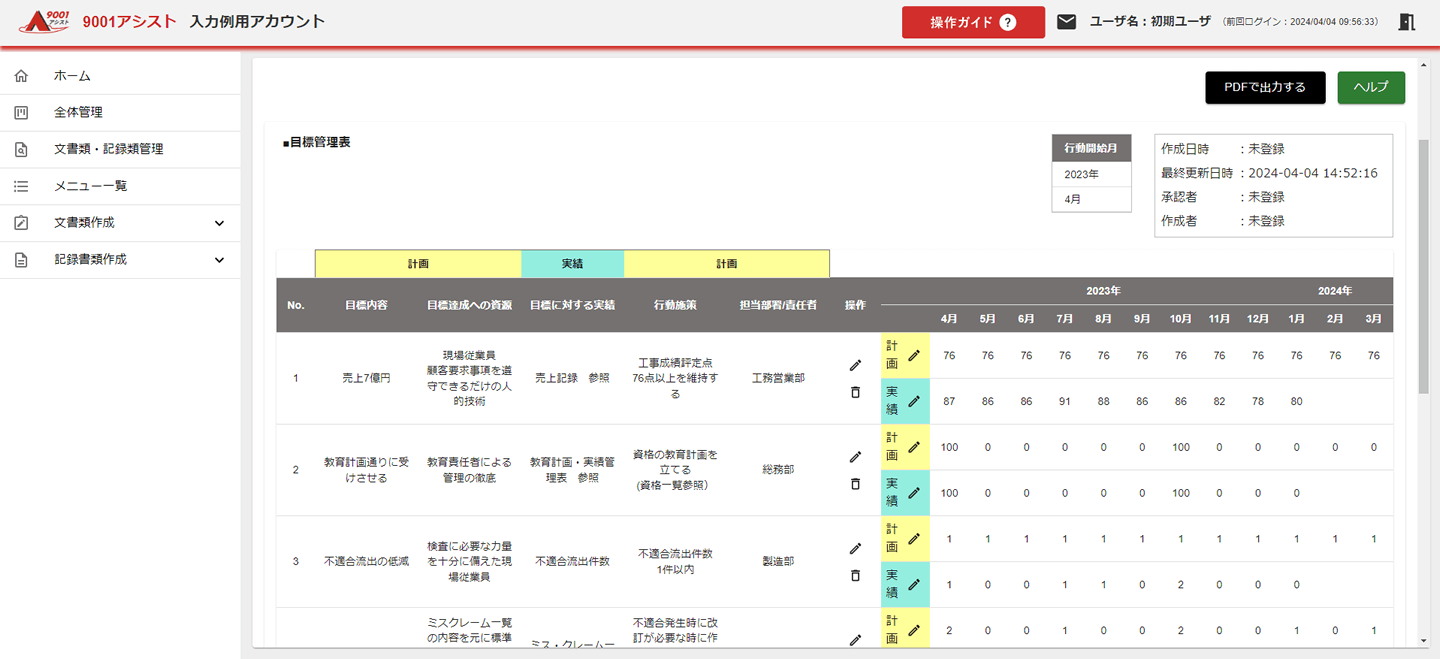This screenshot has height=659, width=1440.
Task: Click the メニュー一覧 list icon
Action: 22,186
